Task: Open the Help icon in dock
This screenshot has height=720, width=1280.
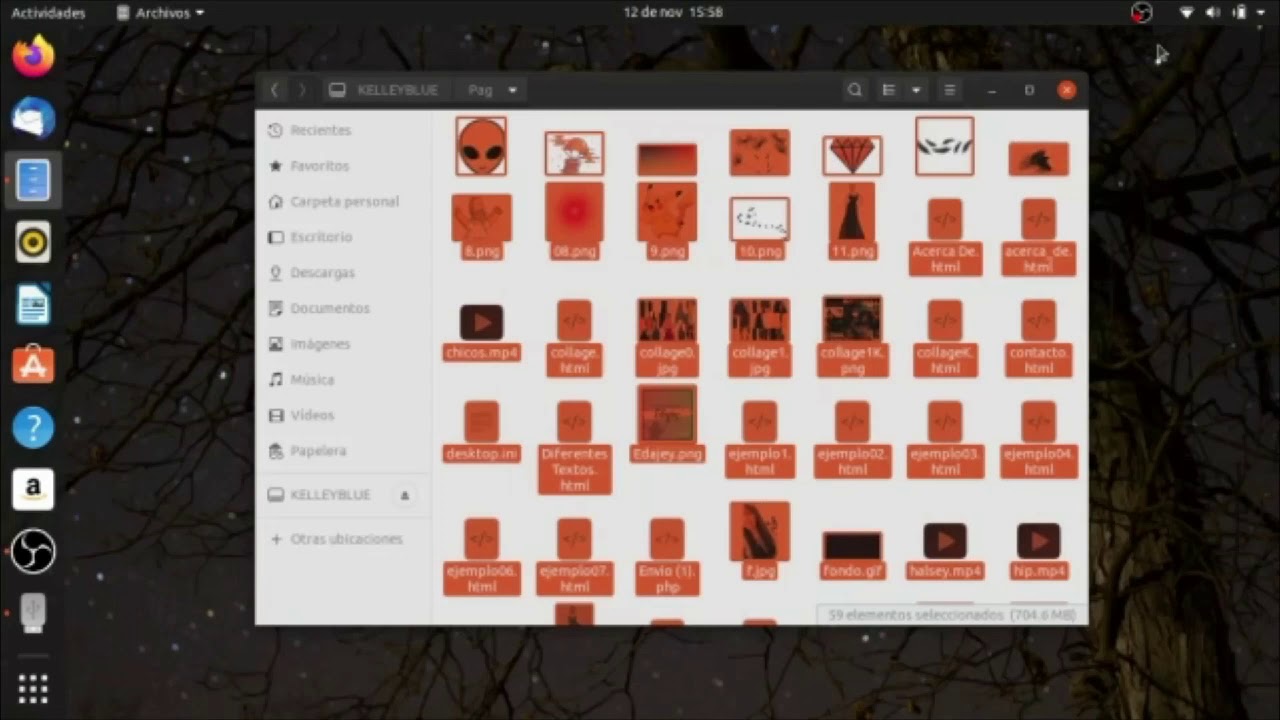Action: coord(33,428)
